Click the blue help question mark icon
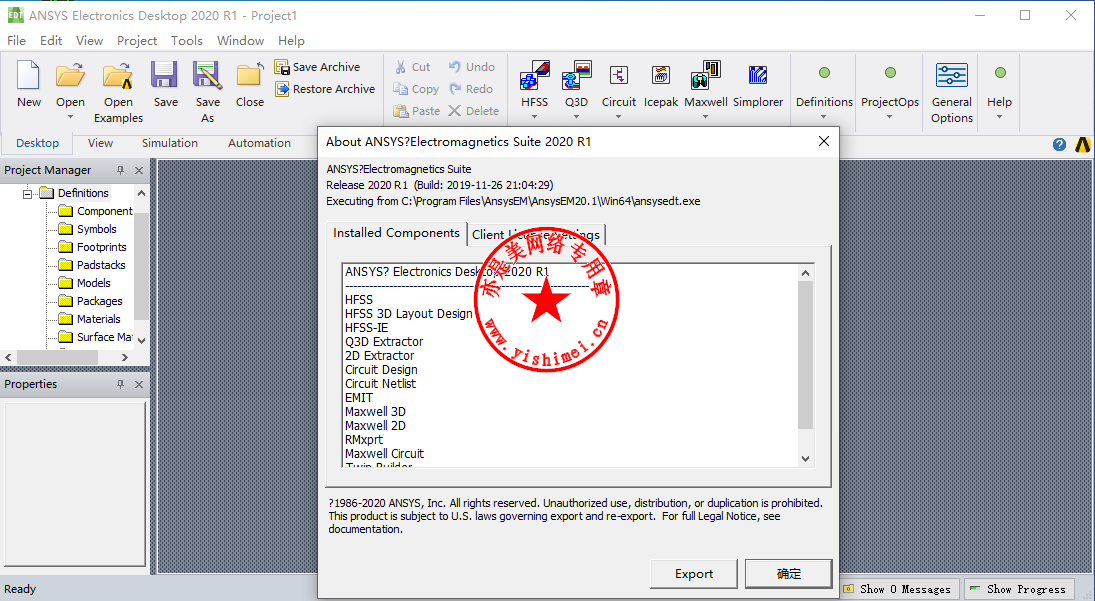Viewport: 1095px width, 601px height. tap(1059, 144)
